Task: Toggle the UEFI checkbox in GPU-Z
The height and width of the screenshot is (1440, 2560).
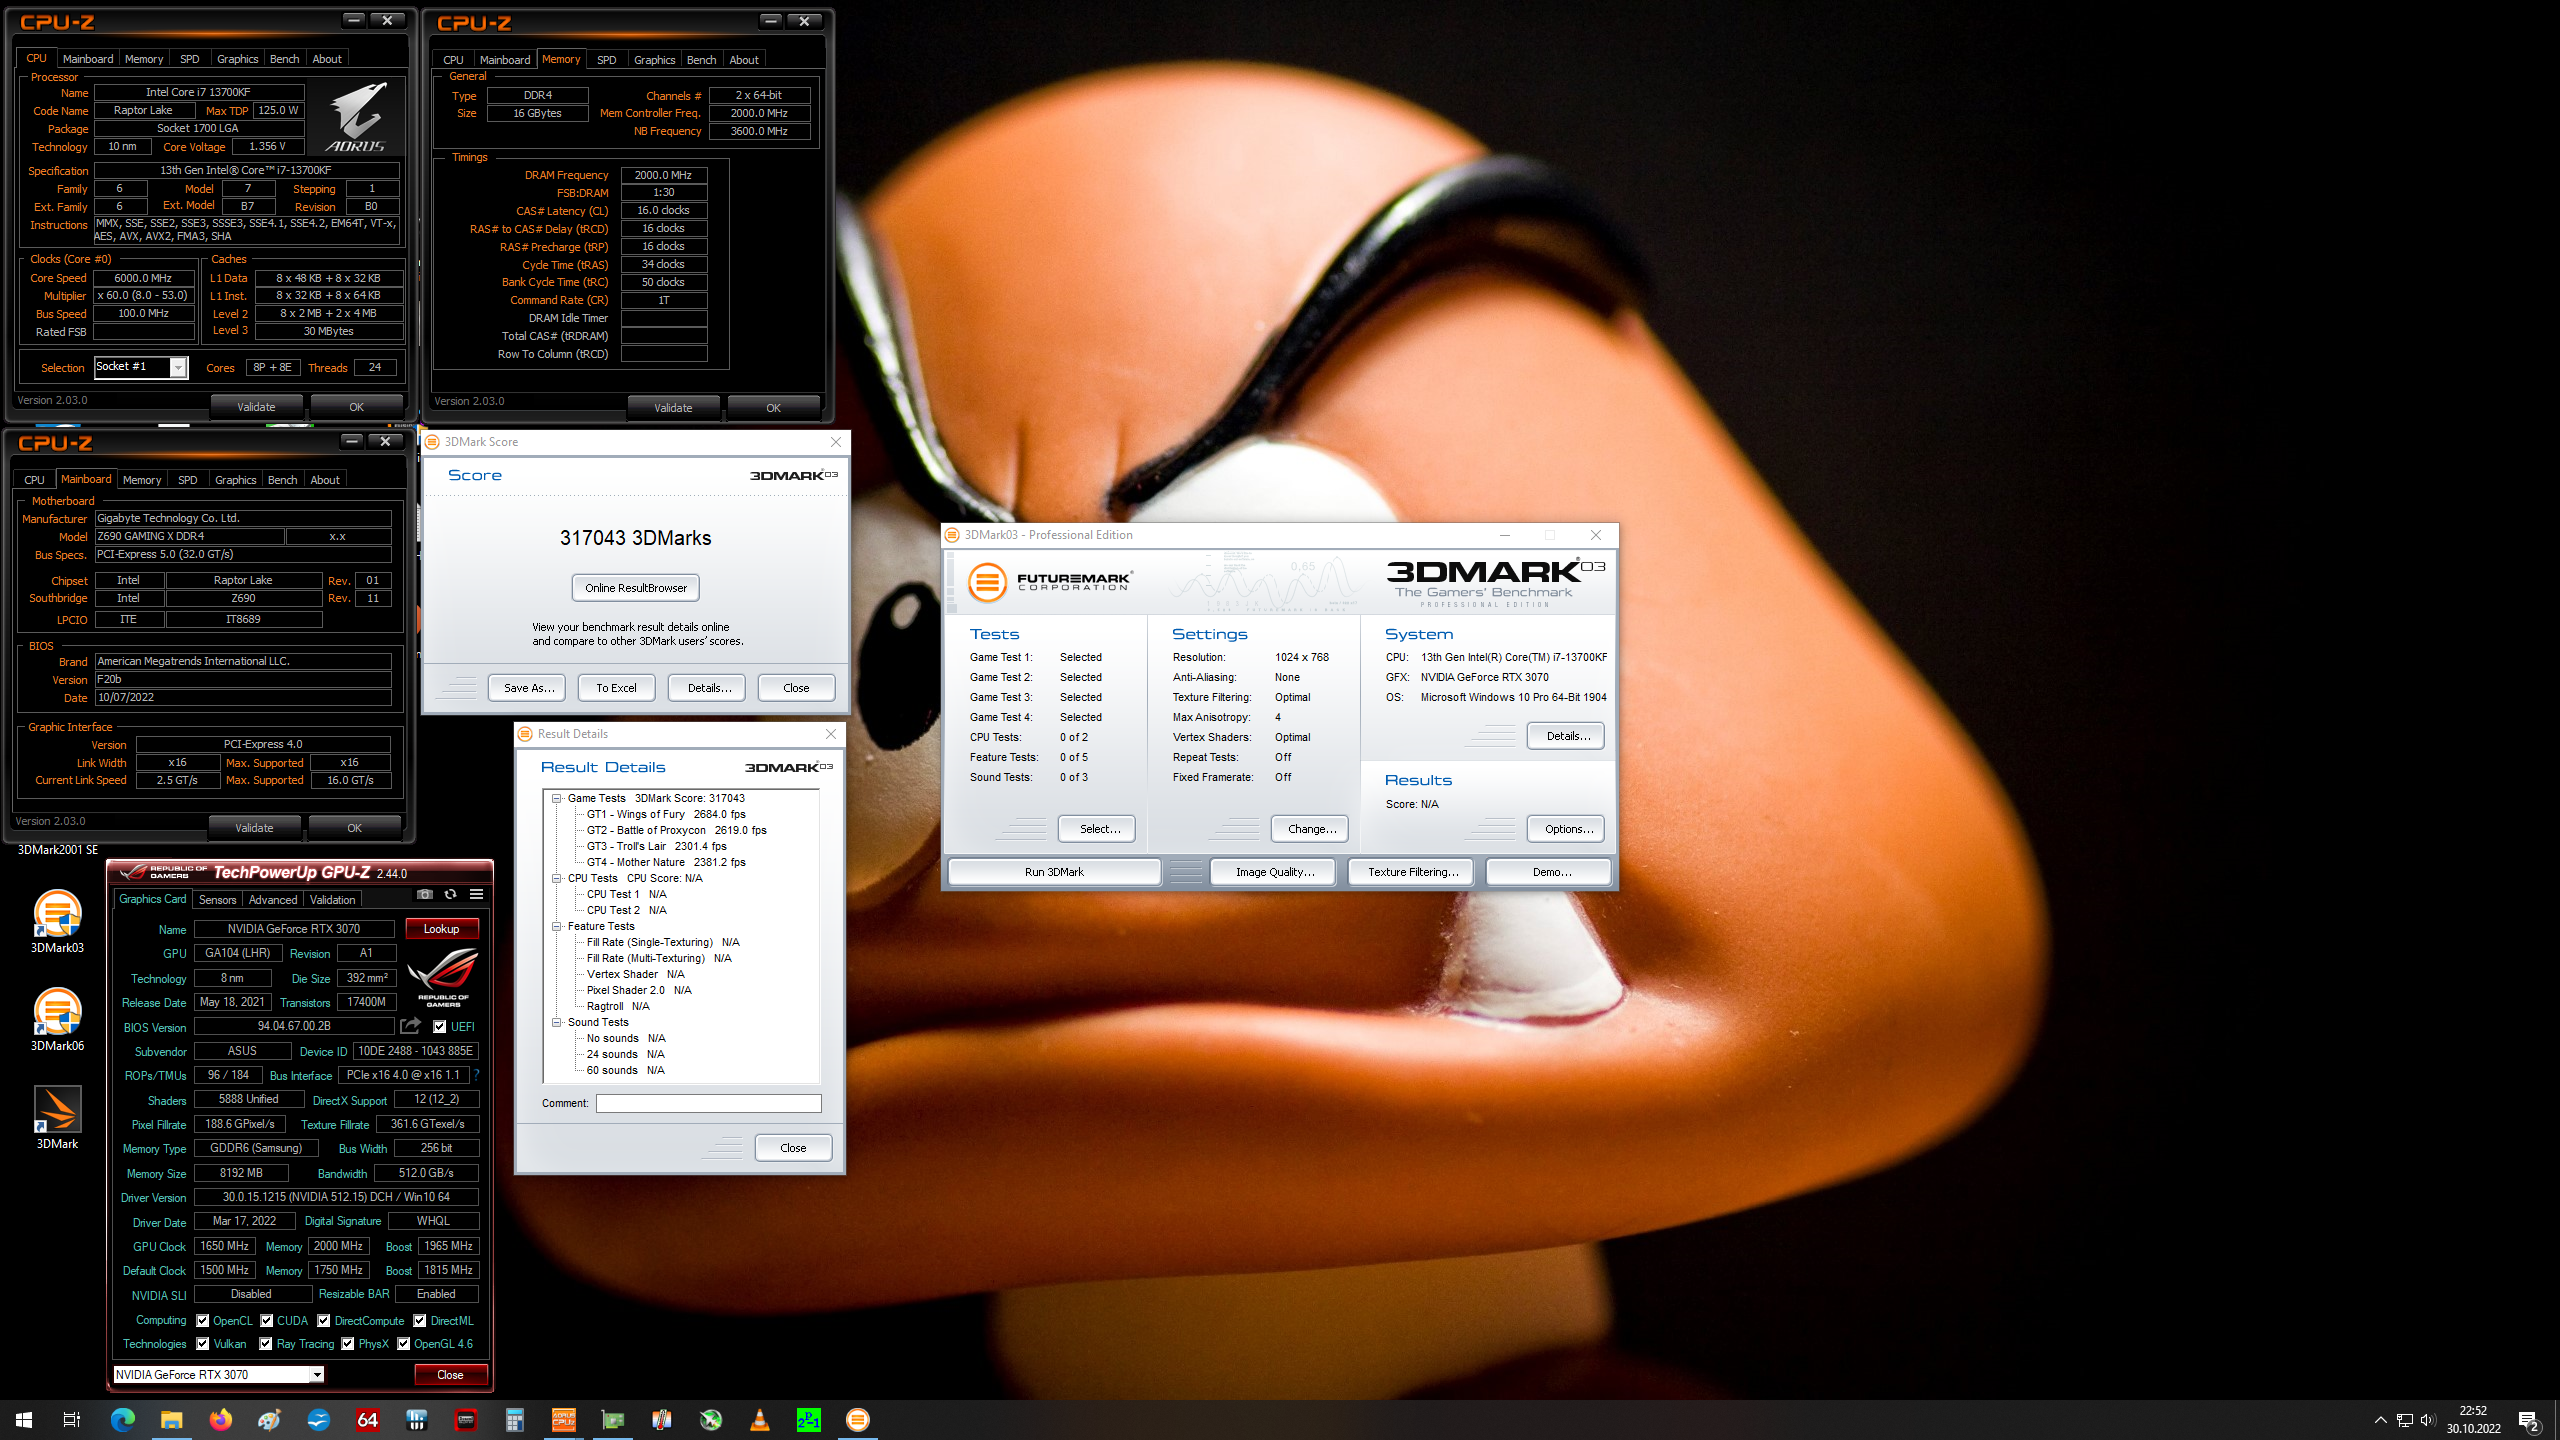Action: click(439, 1026)
